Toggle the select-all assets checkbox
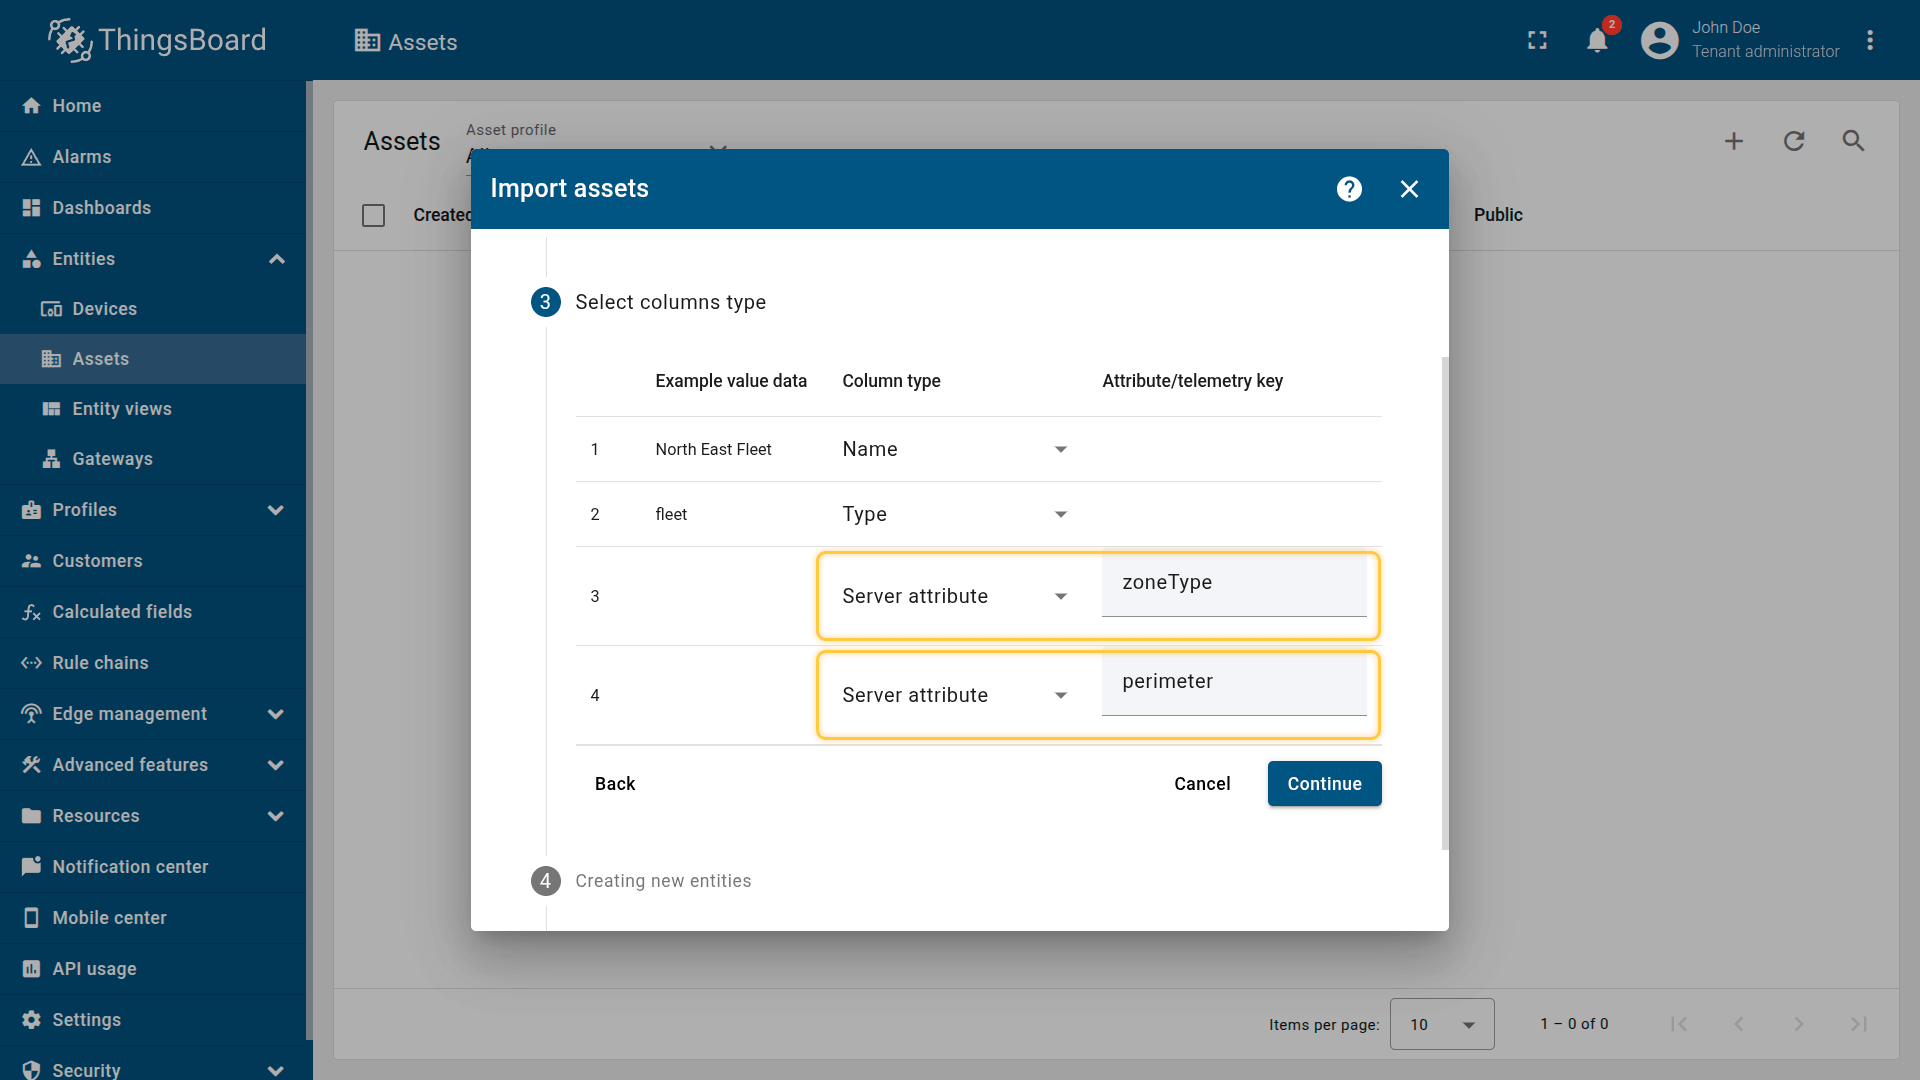Image resolution: width=1920 pixels, height=1080 pixels. pos(373,215)
